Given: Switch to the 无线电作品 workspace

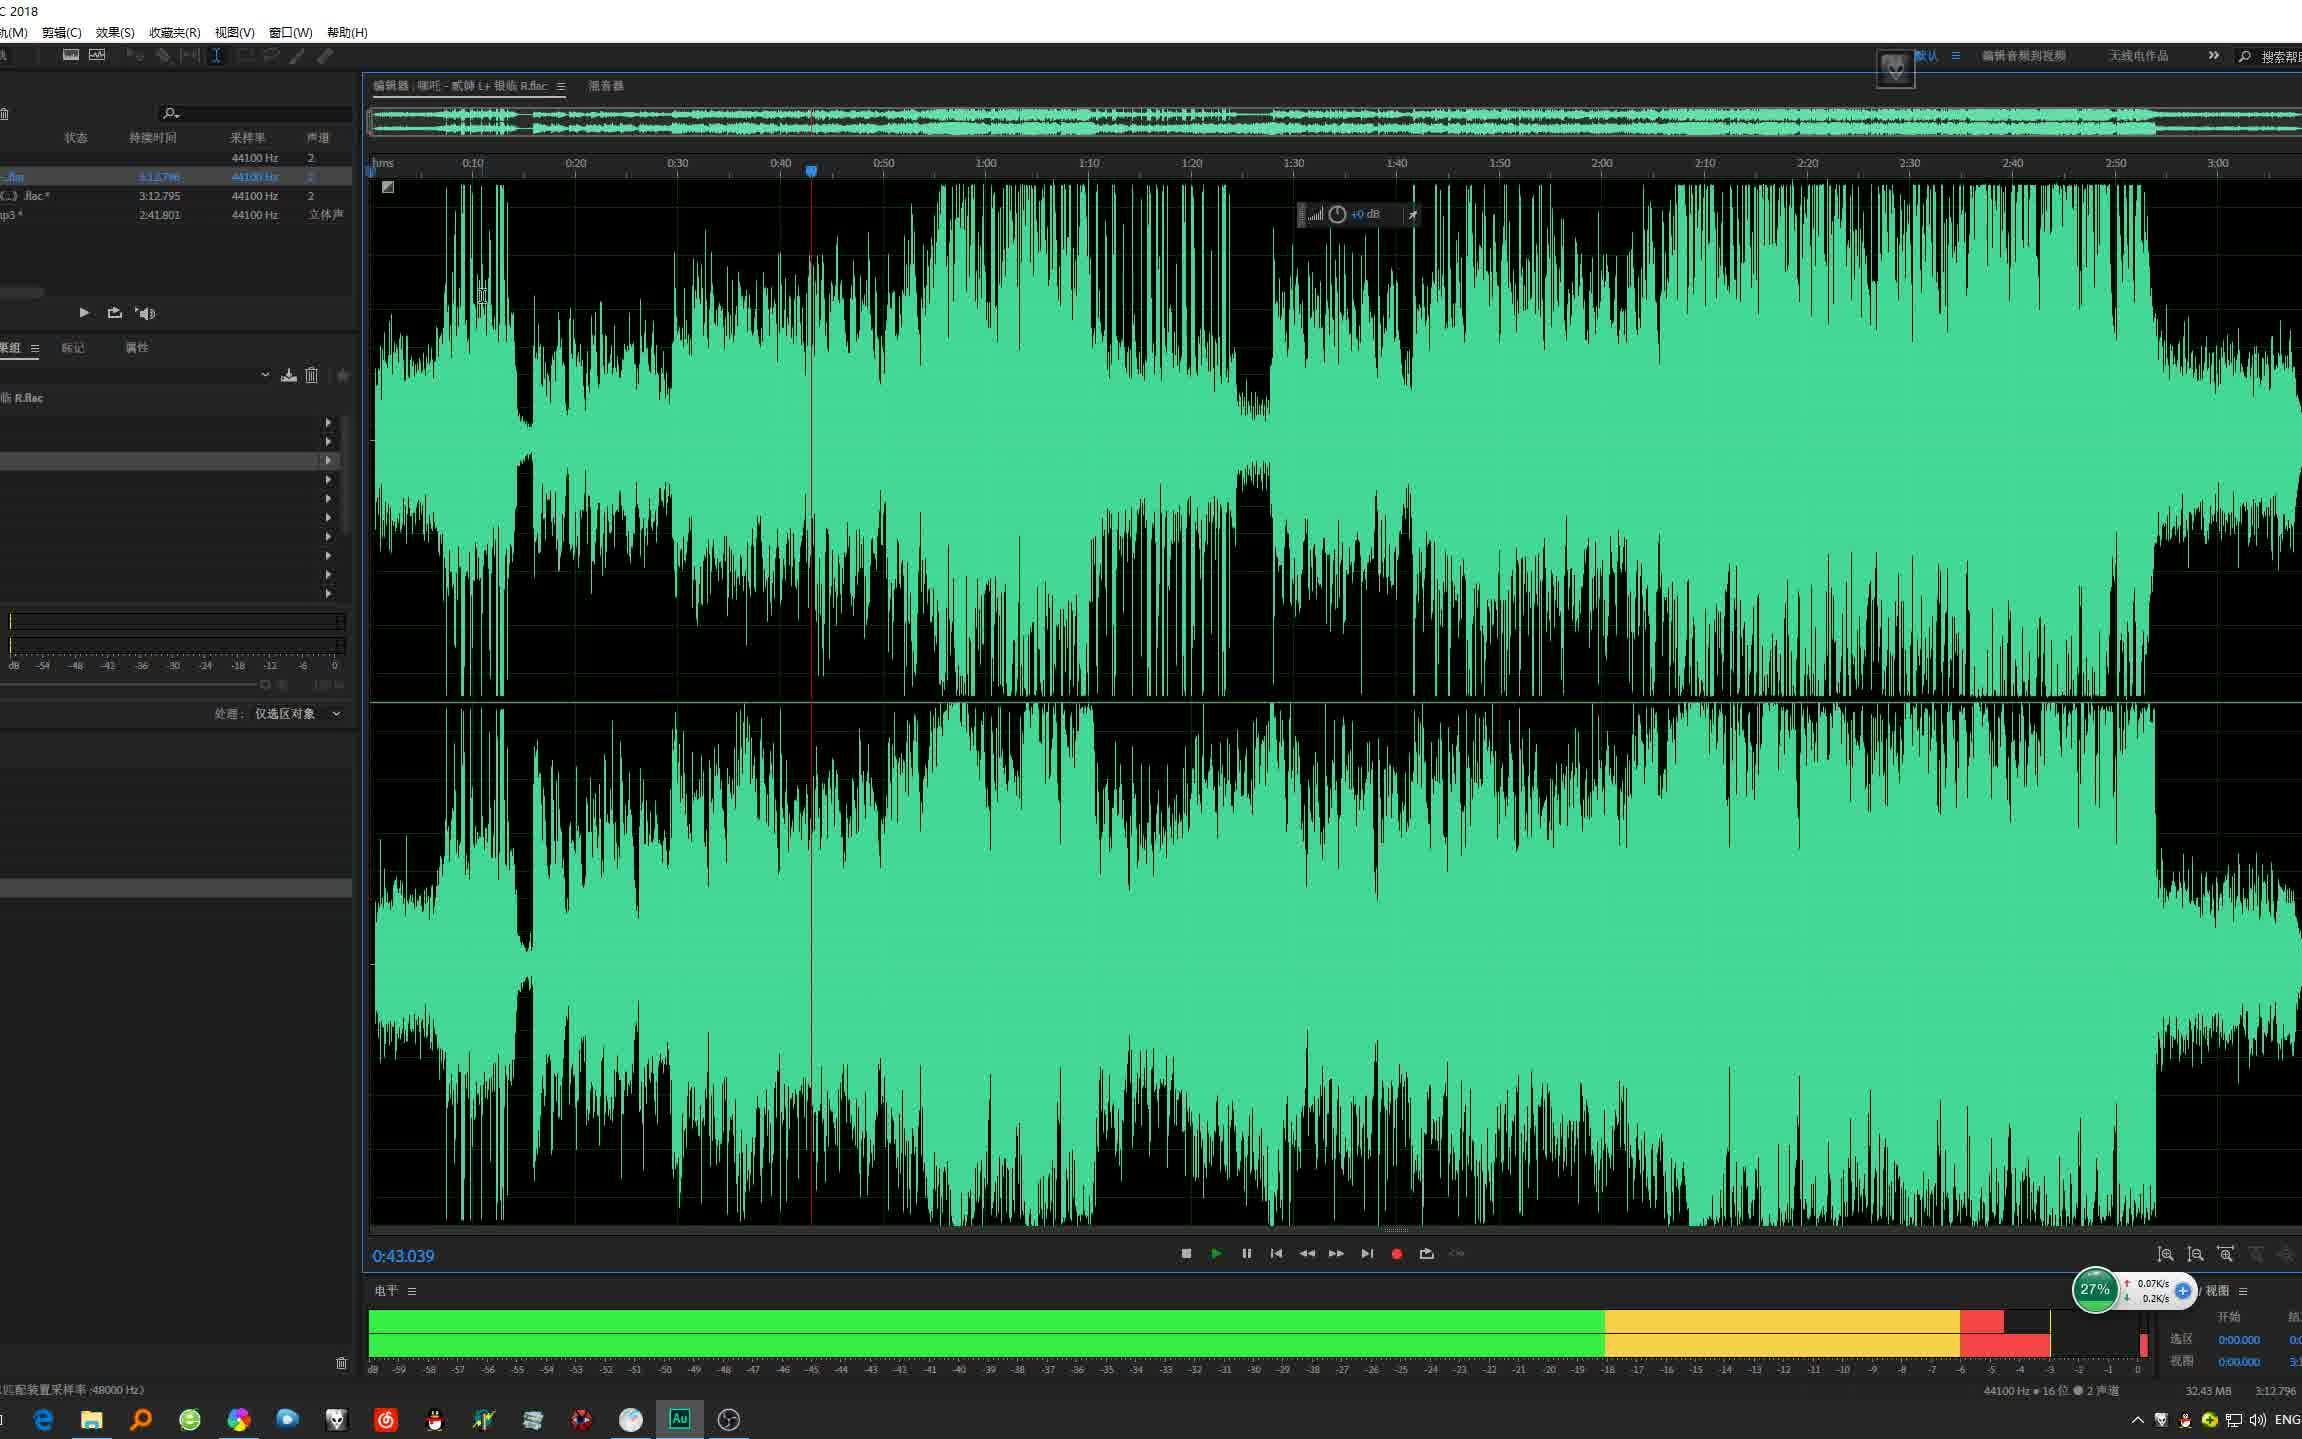Looking at the screenshot, I should point(2138,56).
